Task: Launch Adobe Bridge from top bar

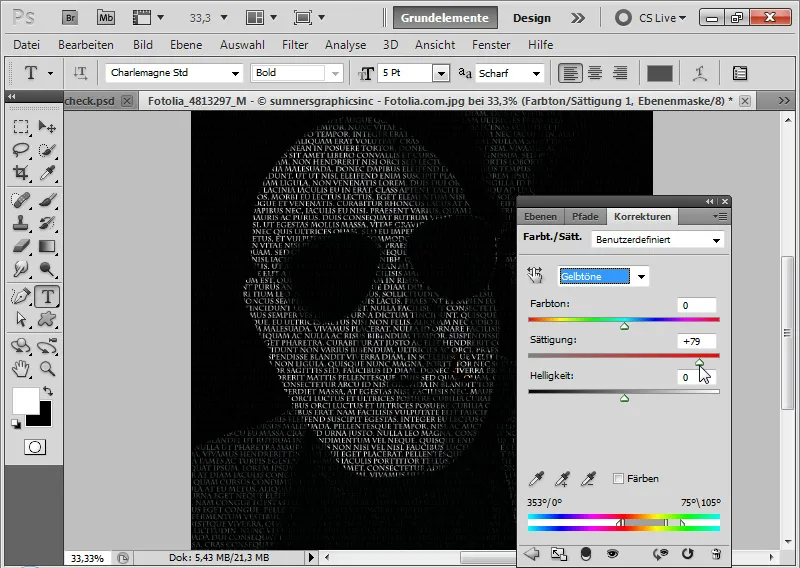Action: (70, 18)
